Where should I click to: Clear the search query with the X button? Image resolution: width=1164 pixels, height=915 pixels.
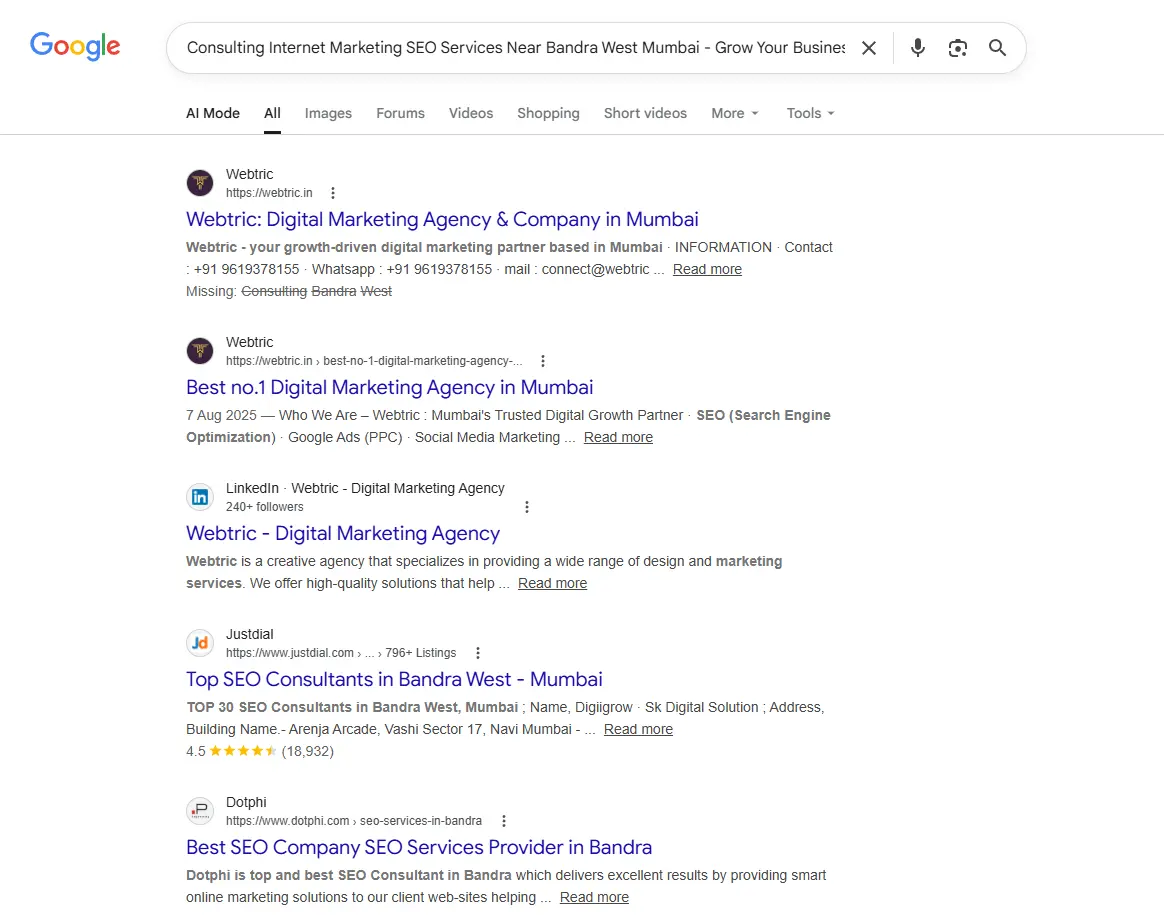868,47
